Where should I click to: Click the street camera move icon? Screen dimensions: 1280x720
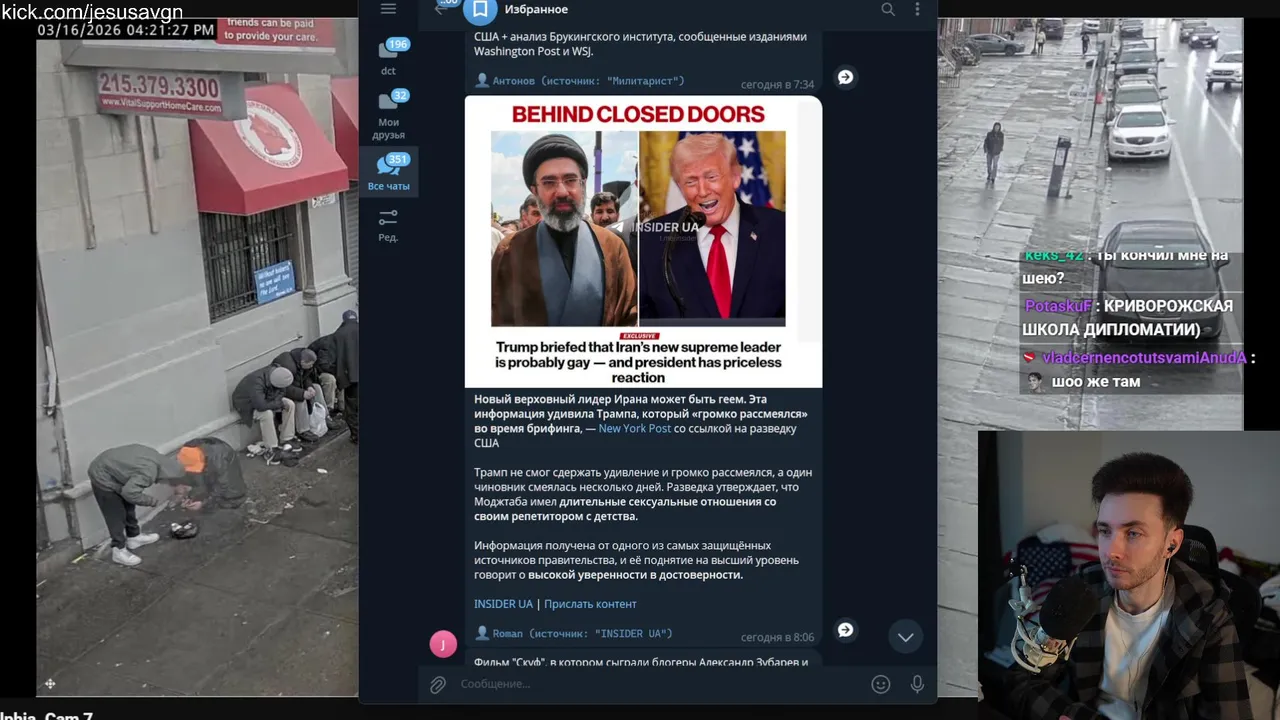tap(50, 684)
